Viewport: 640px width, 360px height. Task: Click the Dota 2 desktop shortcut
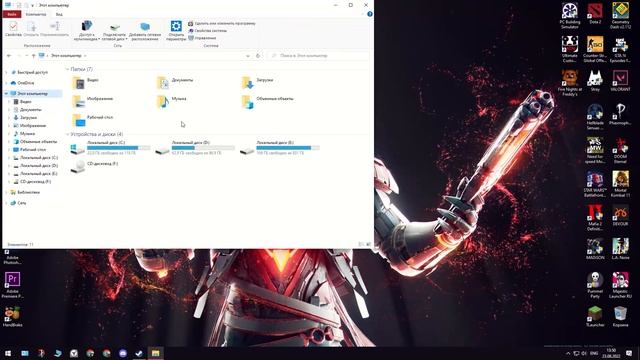(595, 14)
